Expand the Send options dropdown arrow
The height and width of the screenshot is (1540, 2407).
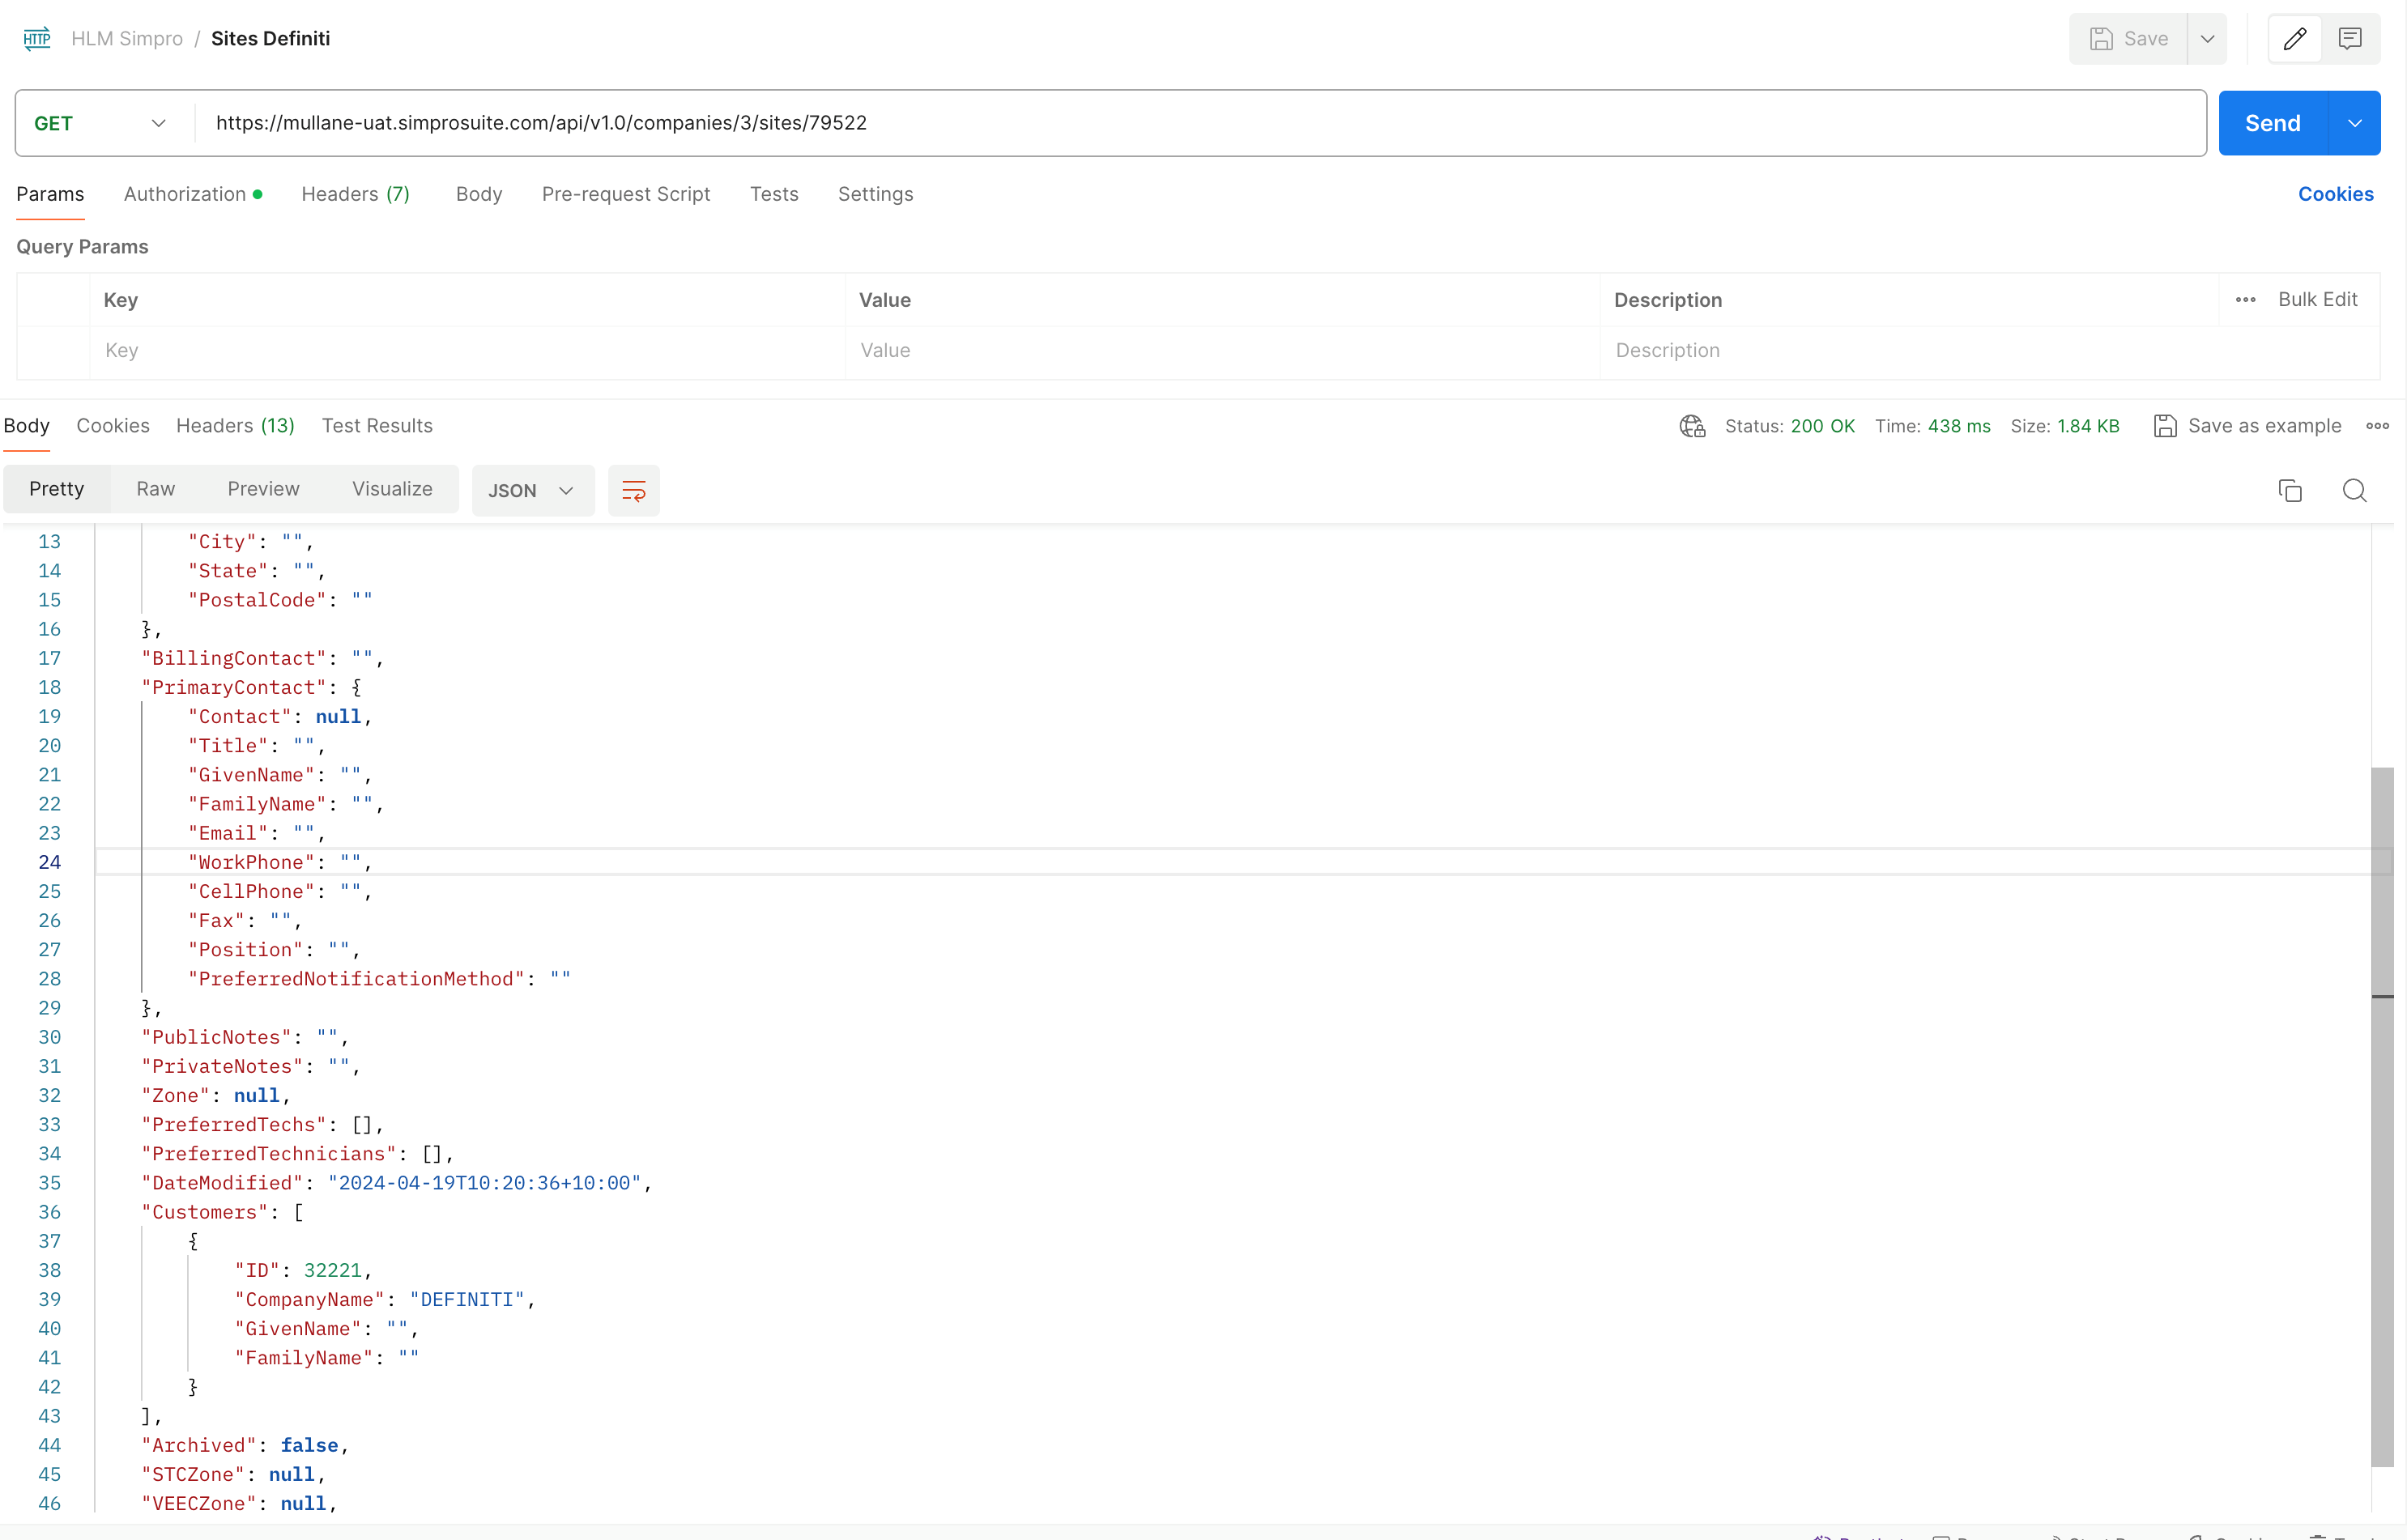click(2355, 123)
